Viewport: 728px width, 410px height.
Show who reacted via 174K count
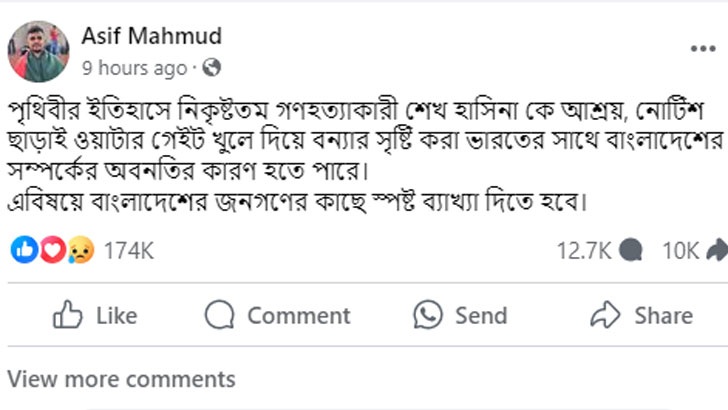tap(129, 251)
